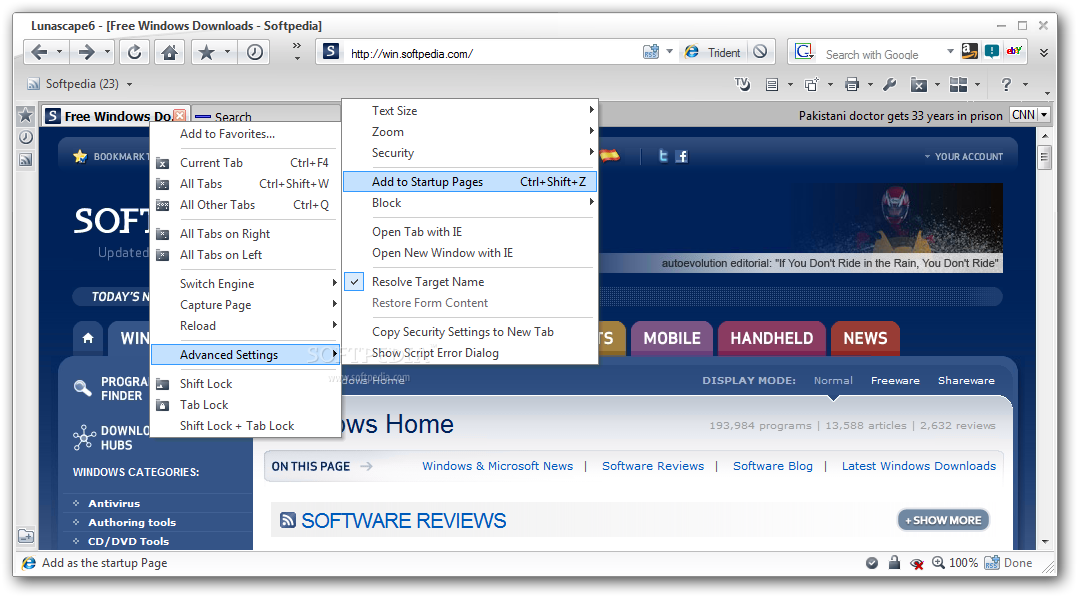This screenshot has height=597, width=1078.
Task: Select Open Tab with IE
Action: point(470,232)
